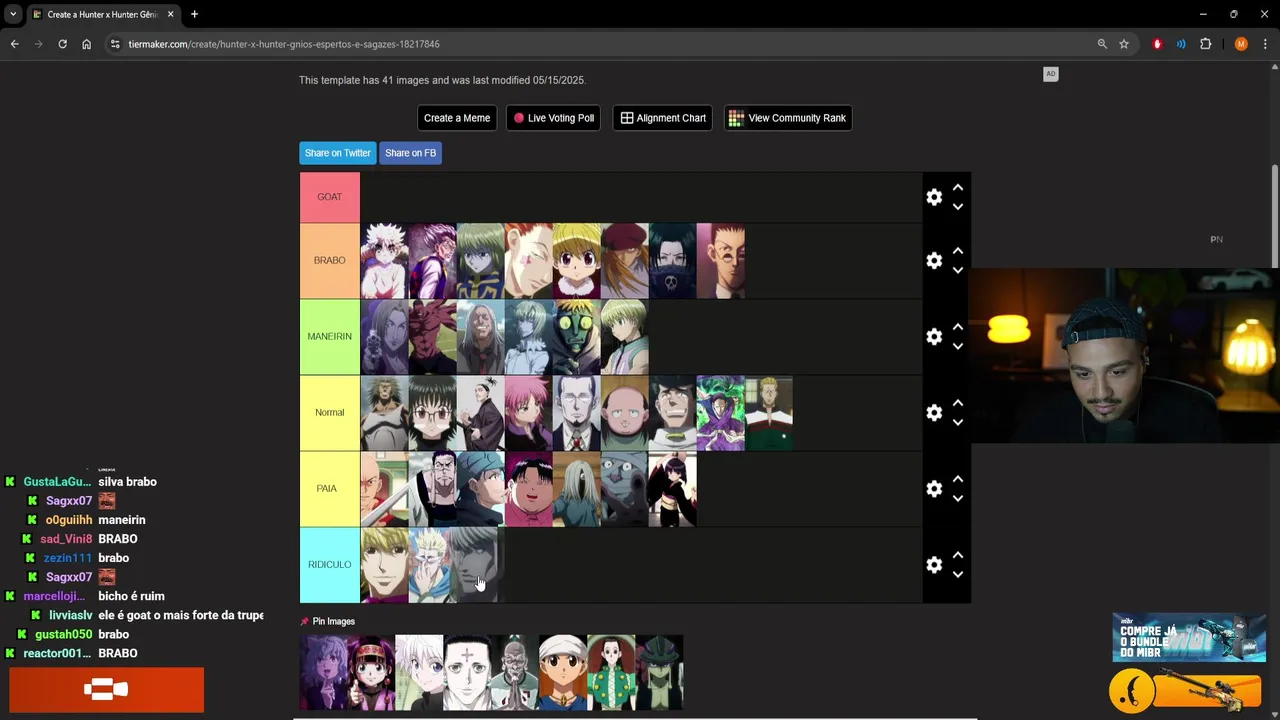The height and width of the screenshot is (720, 1280).
Task: Select the GOAT tier label
Action: click(x=330, y=197)
